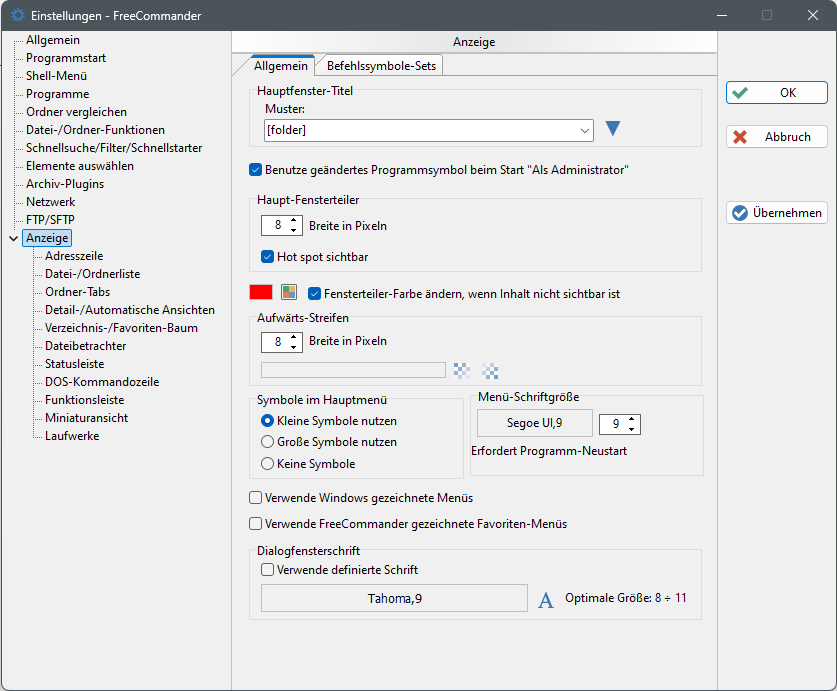Click the Übernehmen button
The height and width of the screenshot is (691, 837).
pyautogui.click(x=777, y=212)
